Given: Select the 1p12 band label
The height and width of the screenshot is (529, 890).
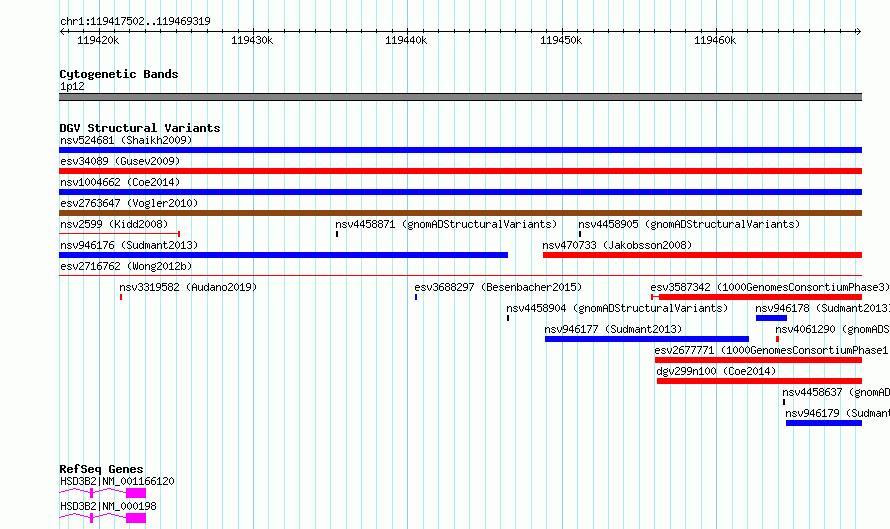Looking at the screenshot, I should point(72,86).
